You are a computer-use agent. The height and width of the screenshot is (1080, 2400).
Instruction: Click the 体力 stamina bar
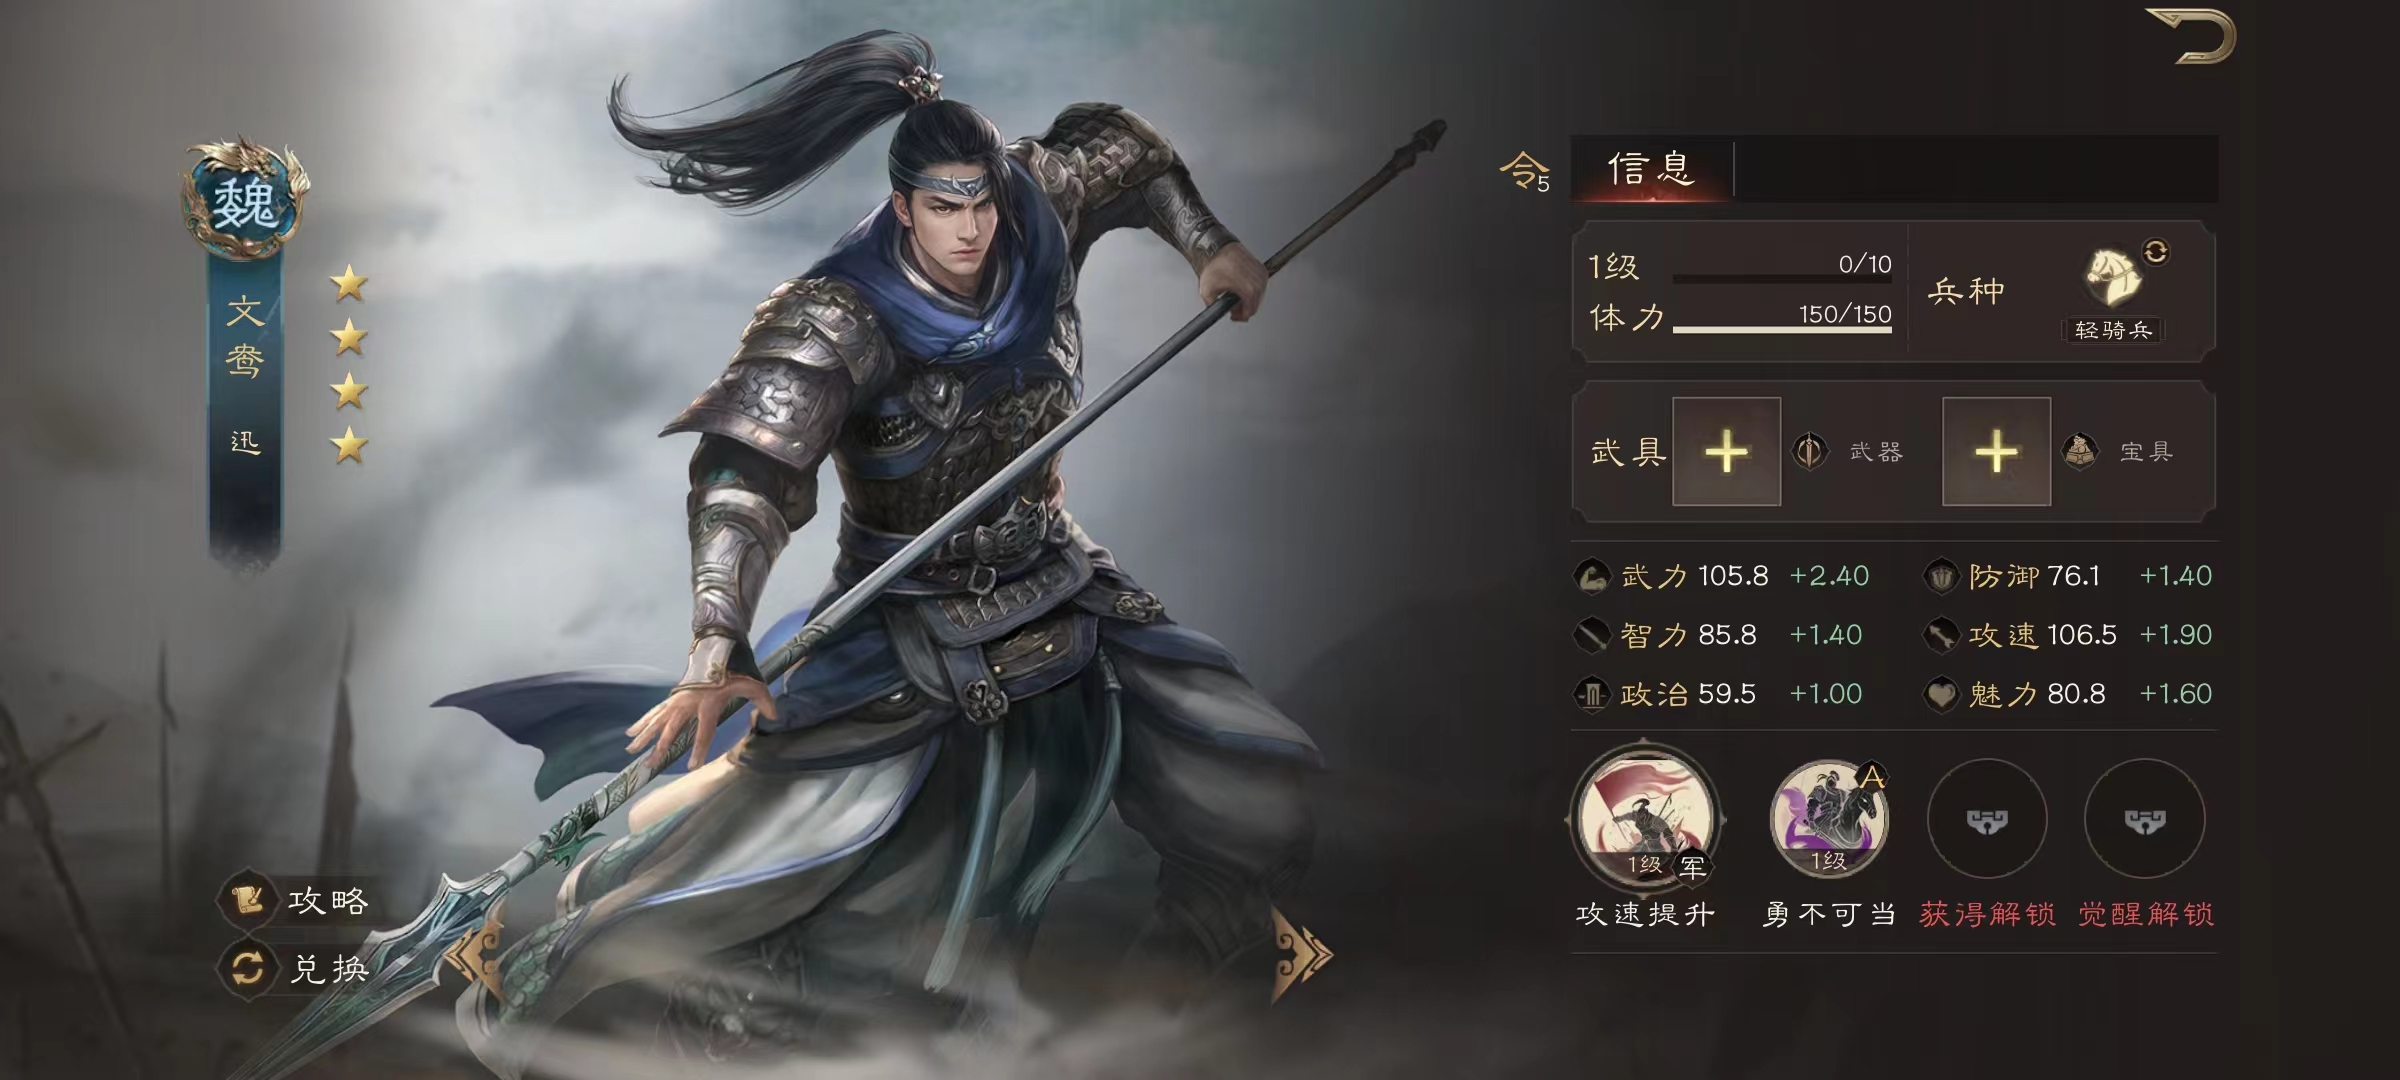coord(1782,328)
